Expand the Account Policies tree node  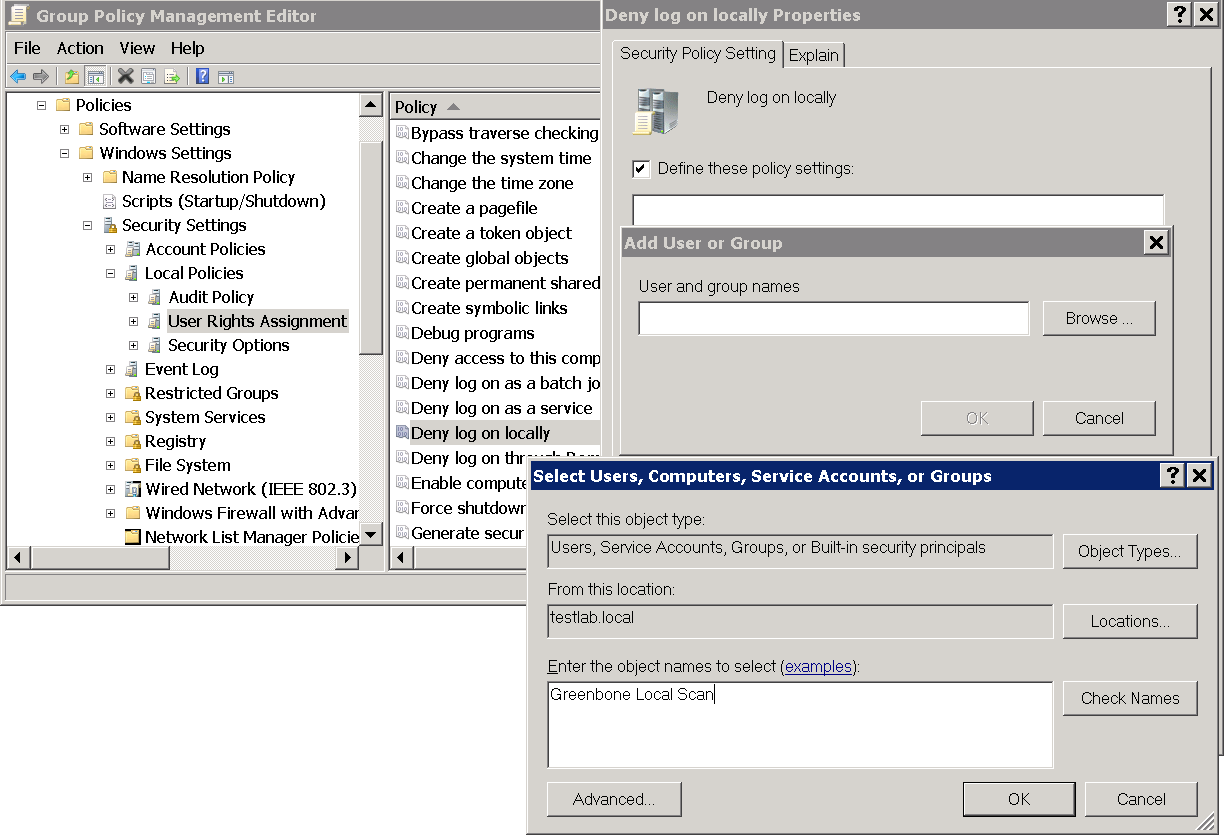pyautogui.click(x=111, y=249)
